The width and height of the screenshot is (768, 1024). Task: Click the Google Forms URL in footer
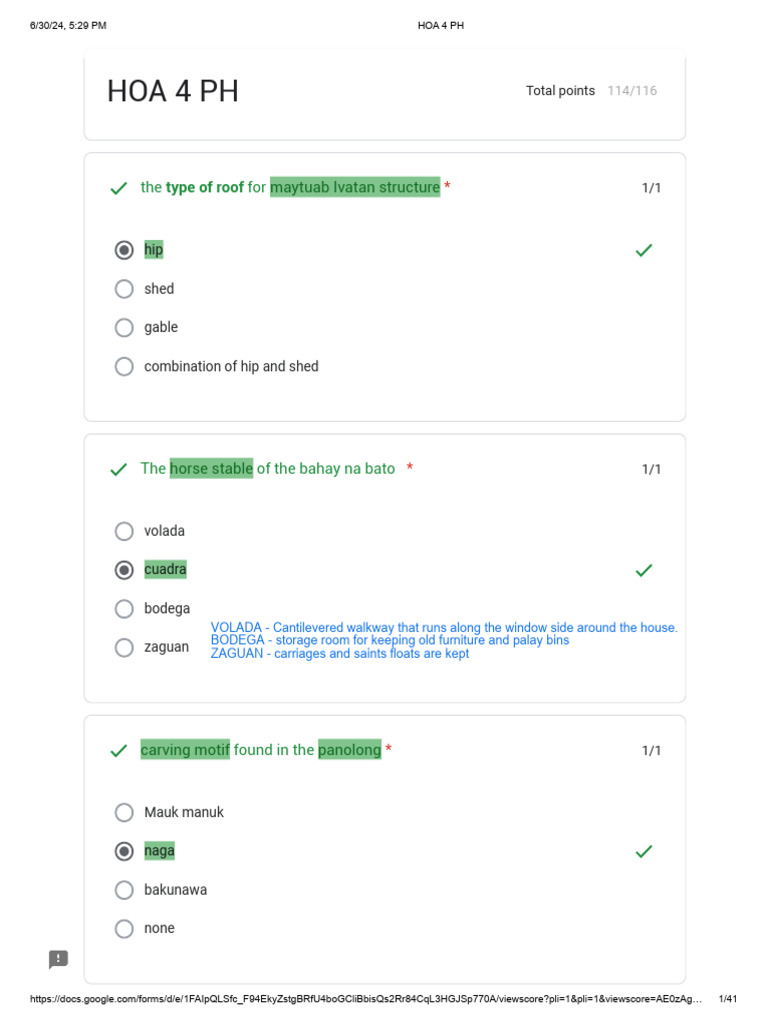[x=366, y=999]
